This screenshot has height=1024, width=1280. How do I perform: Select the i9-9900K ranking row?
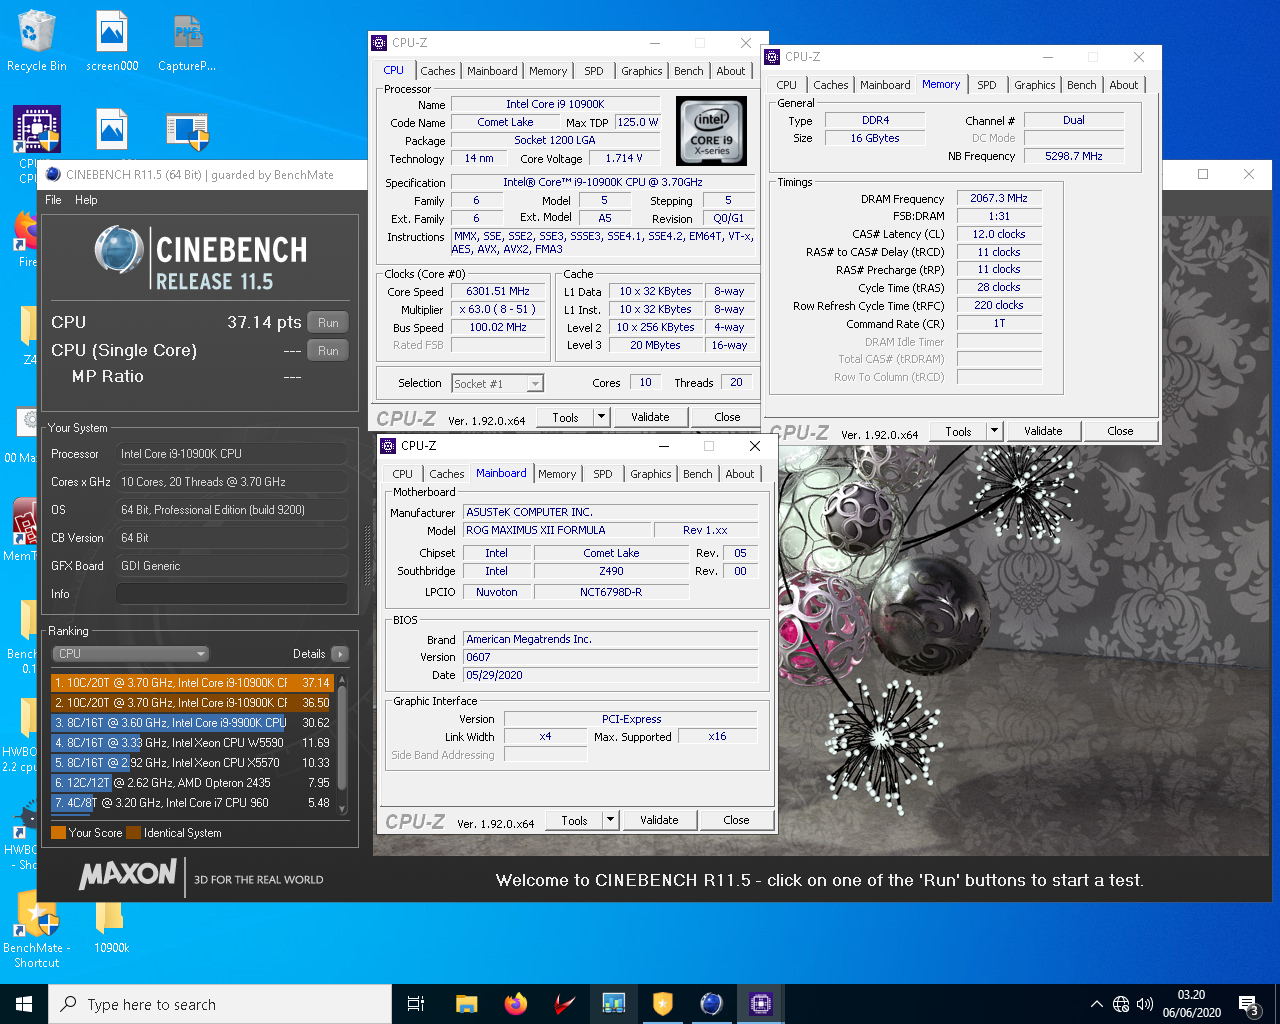point(192,723)
